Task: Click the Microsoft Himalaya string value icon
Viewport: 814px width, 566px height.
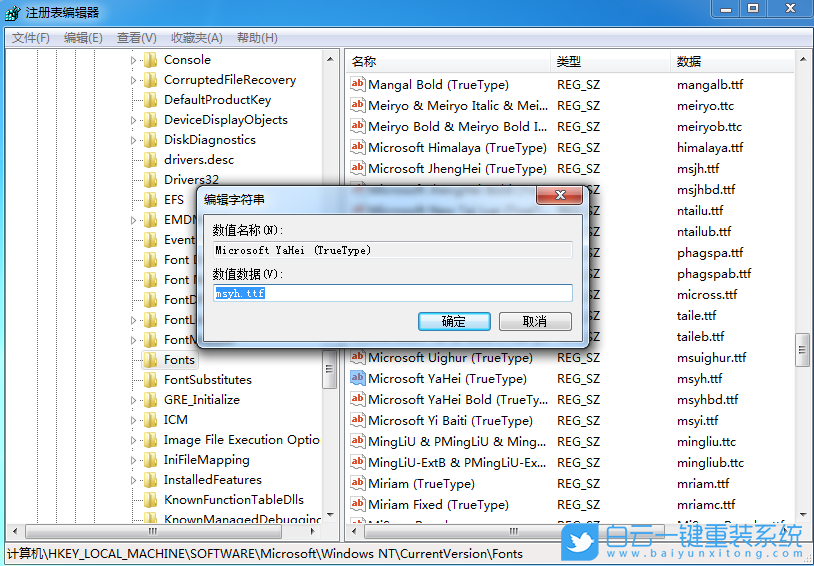Action: (x=357, y=147)
